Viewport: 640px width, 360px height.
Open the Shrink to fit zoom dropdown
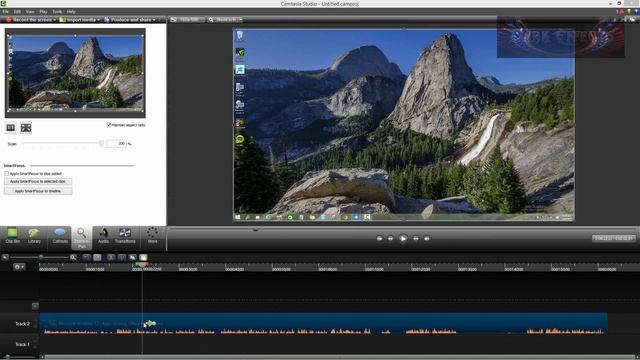[x=225, y=20]
